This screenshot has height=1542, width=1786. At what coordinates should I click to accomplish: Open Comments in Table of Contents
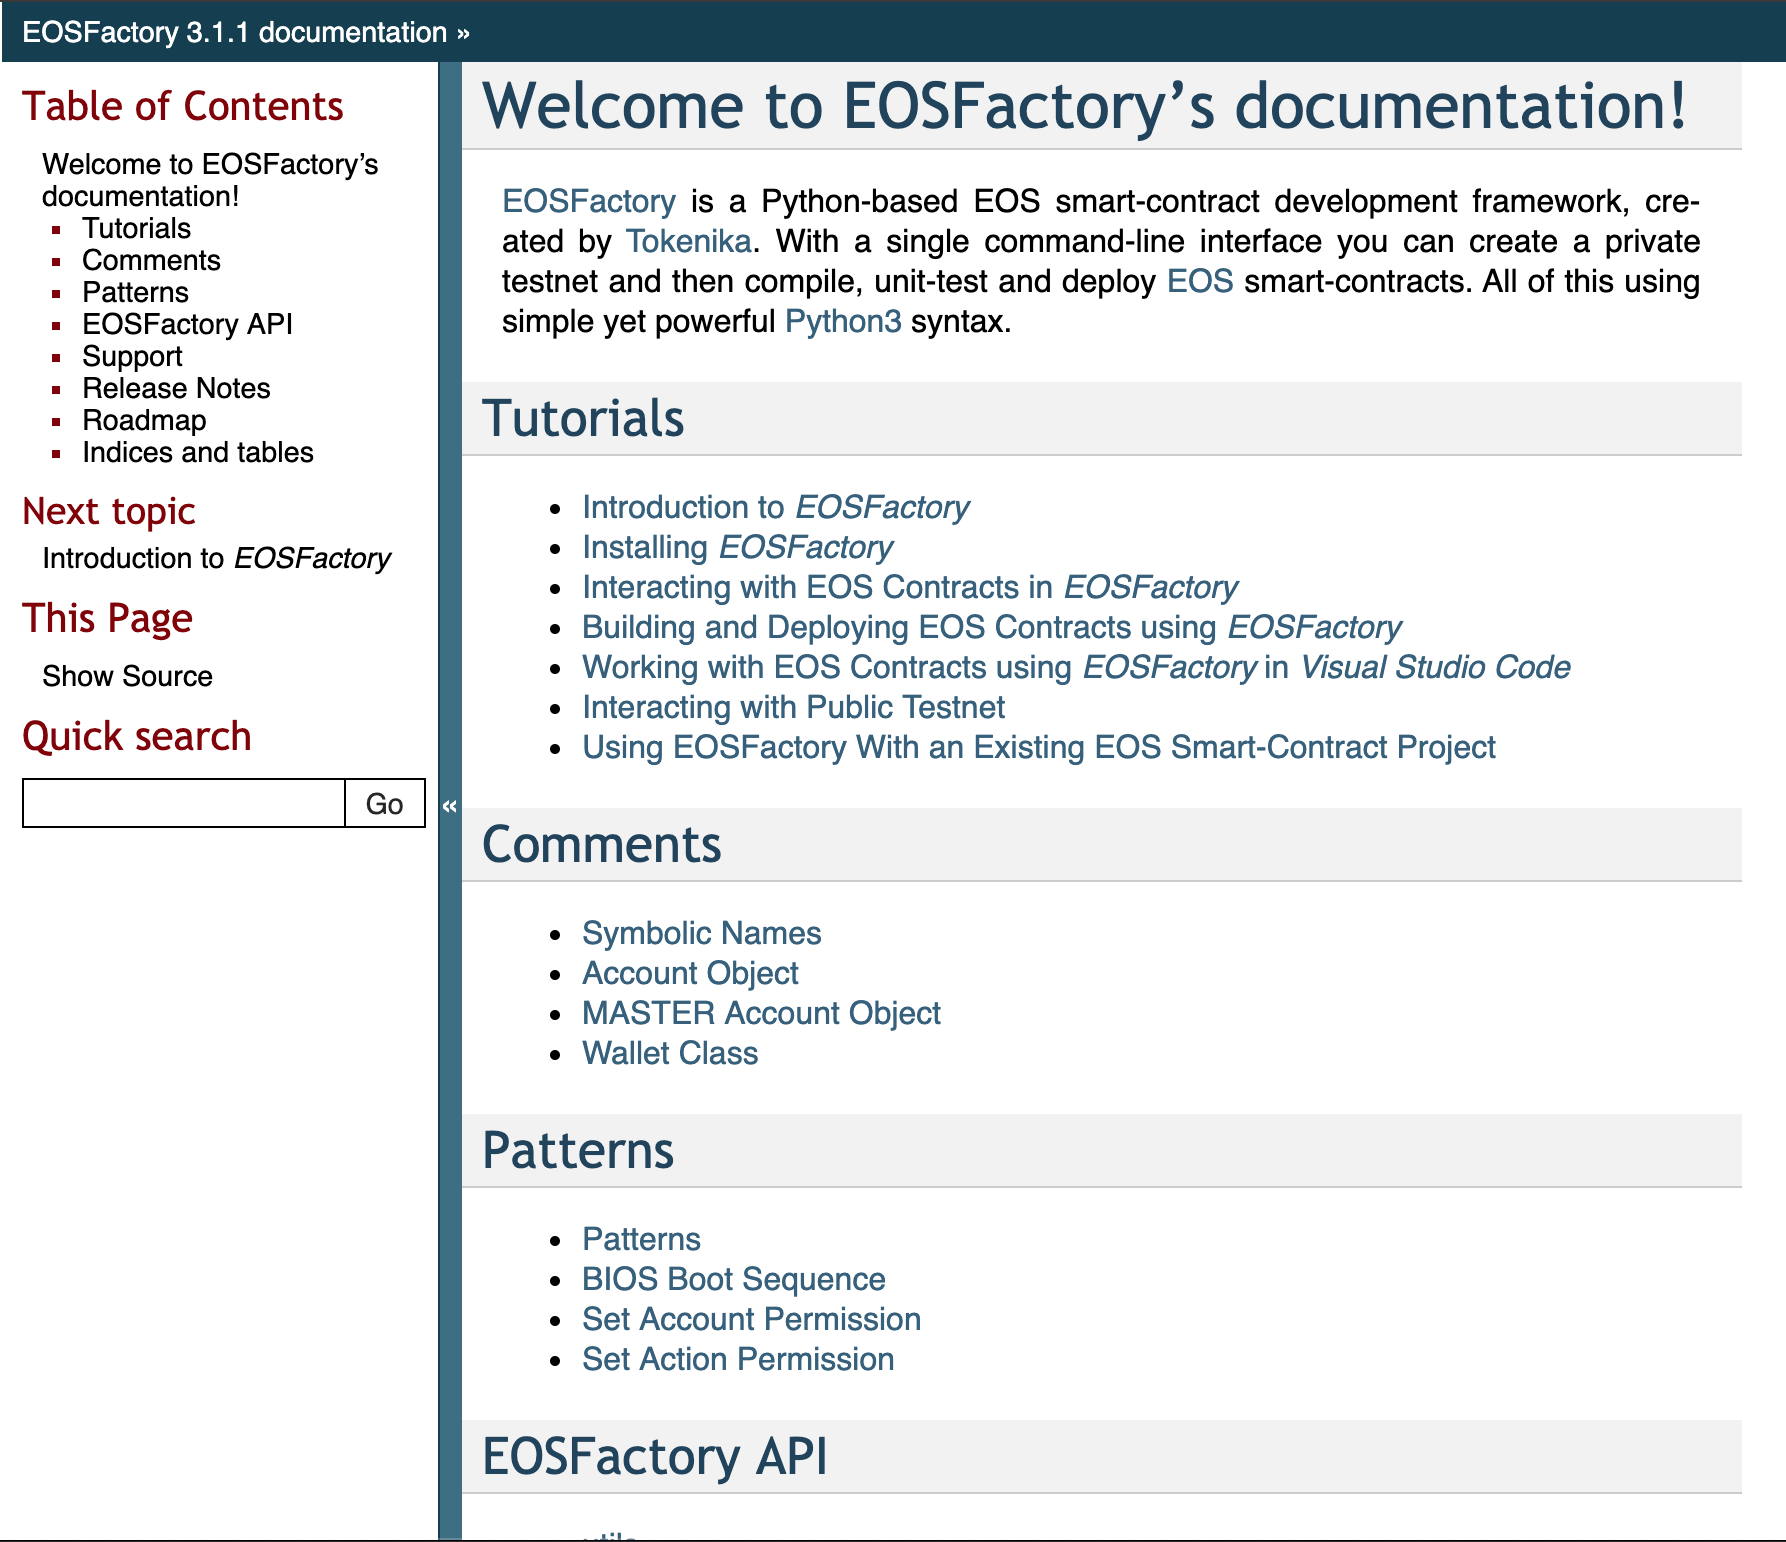151,260
